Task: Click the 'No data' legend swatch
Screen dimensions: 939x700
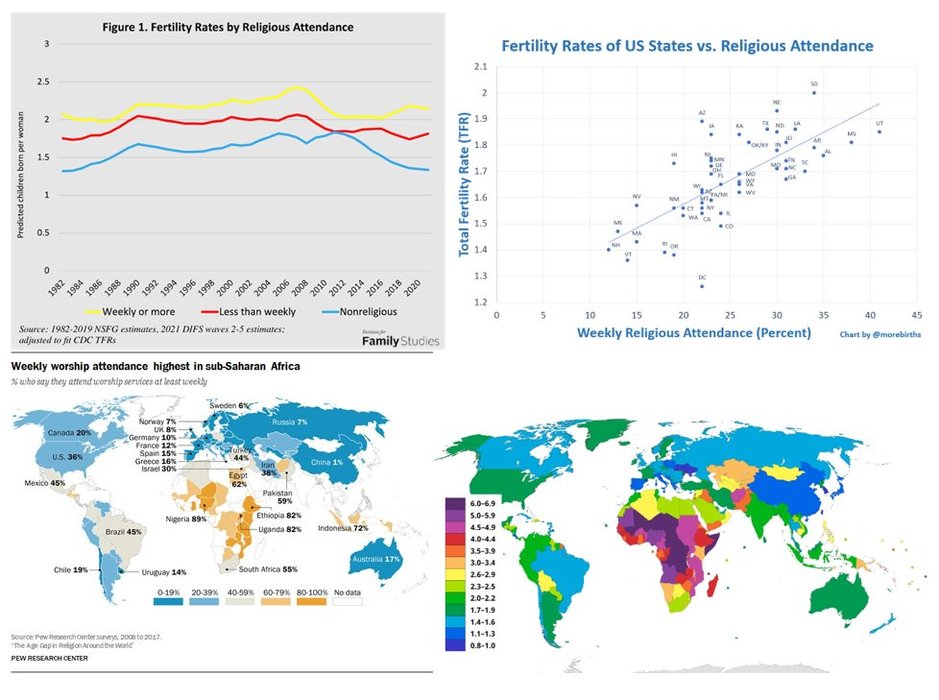Action: (x=347, y=601)
